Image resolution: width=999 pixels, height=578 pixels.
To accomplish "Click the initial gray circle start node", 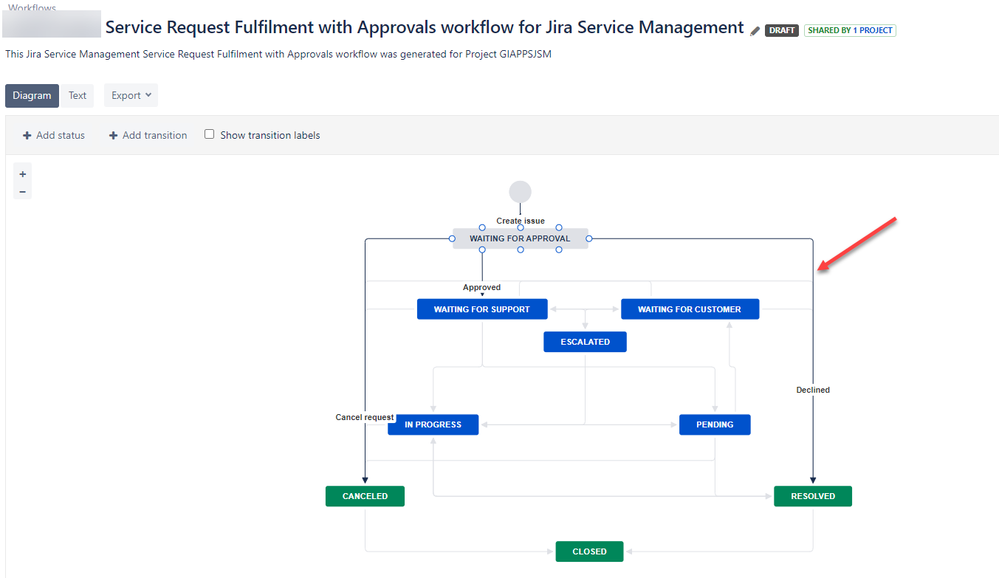I will (x=520, y=192).
